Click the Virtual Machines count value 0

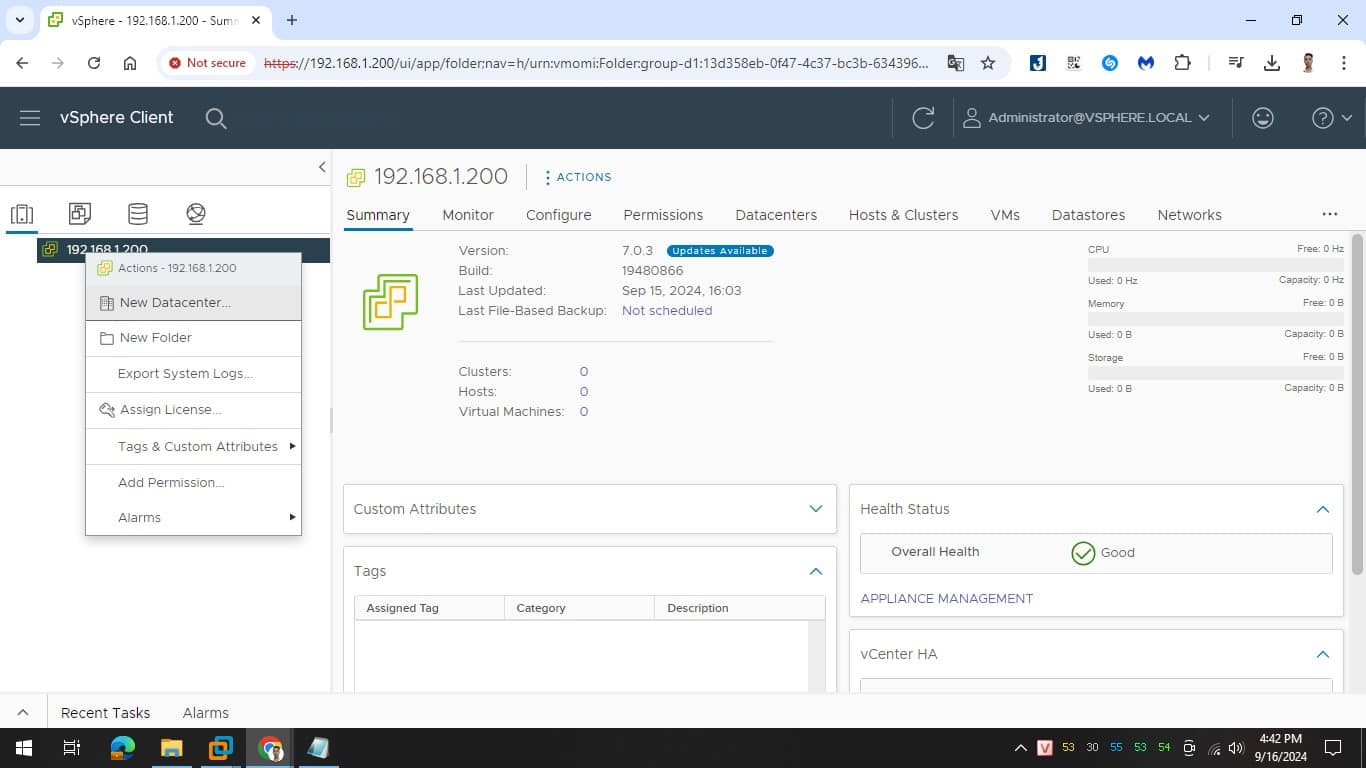584,412
